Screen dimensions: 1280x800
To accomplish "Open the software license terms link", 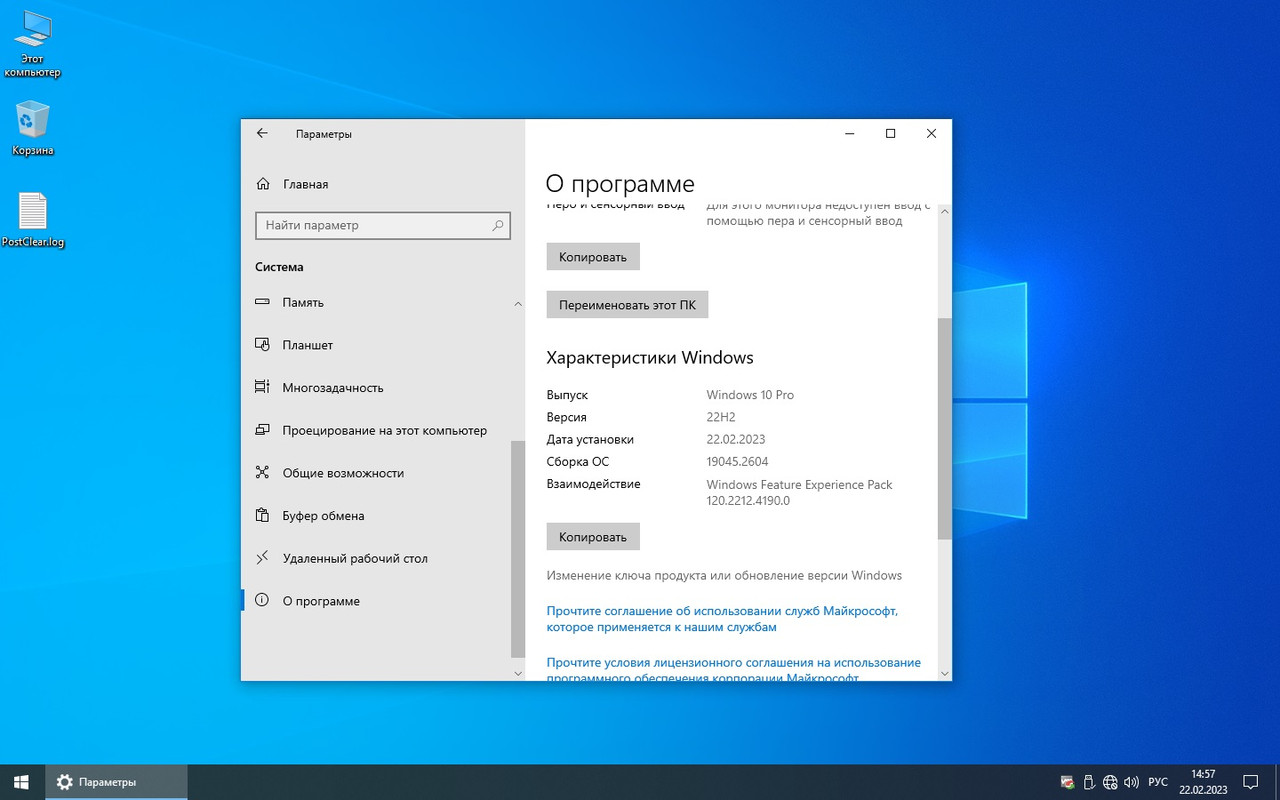I will pos(734,670).
